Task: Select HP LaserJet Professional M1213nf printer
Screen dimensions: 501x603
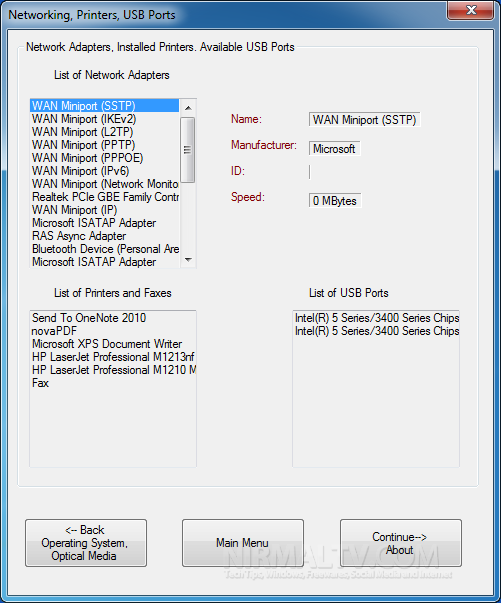Action: 113,357
